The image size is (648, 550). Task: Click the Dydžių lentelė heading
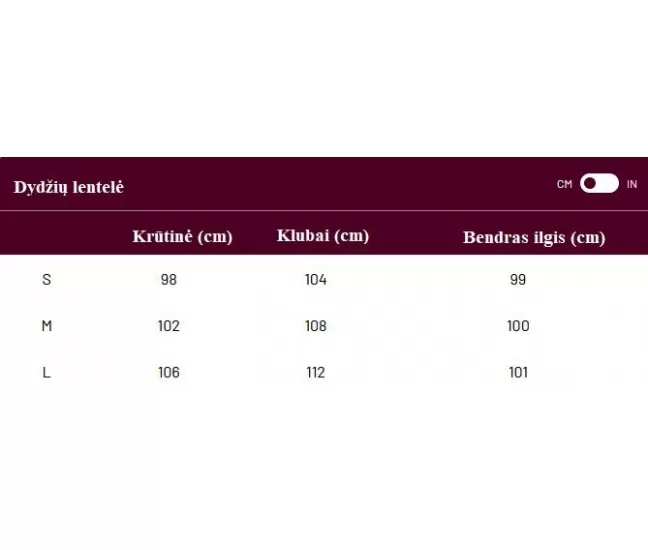pos(69,187)
